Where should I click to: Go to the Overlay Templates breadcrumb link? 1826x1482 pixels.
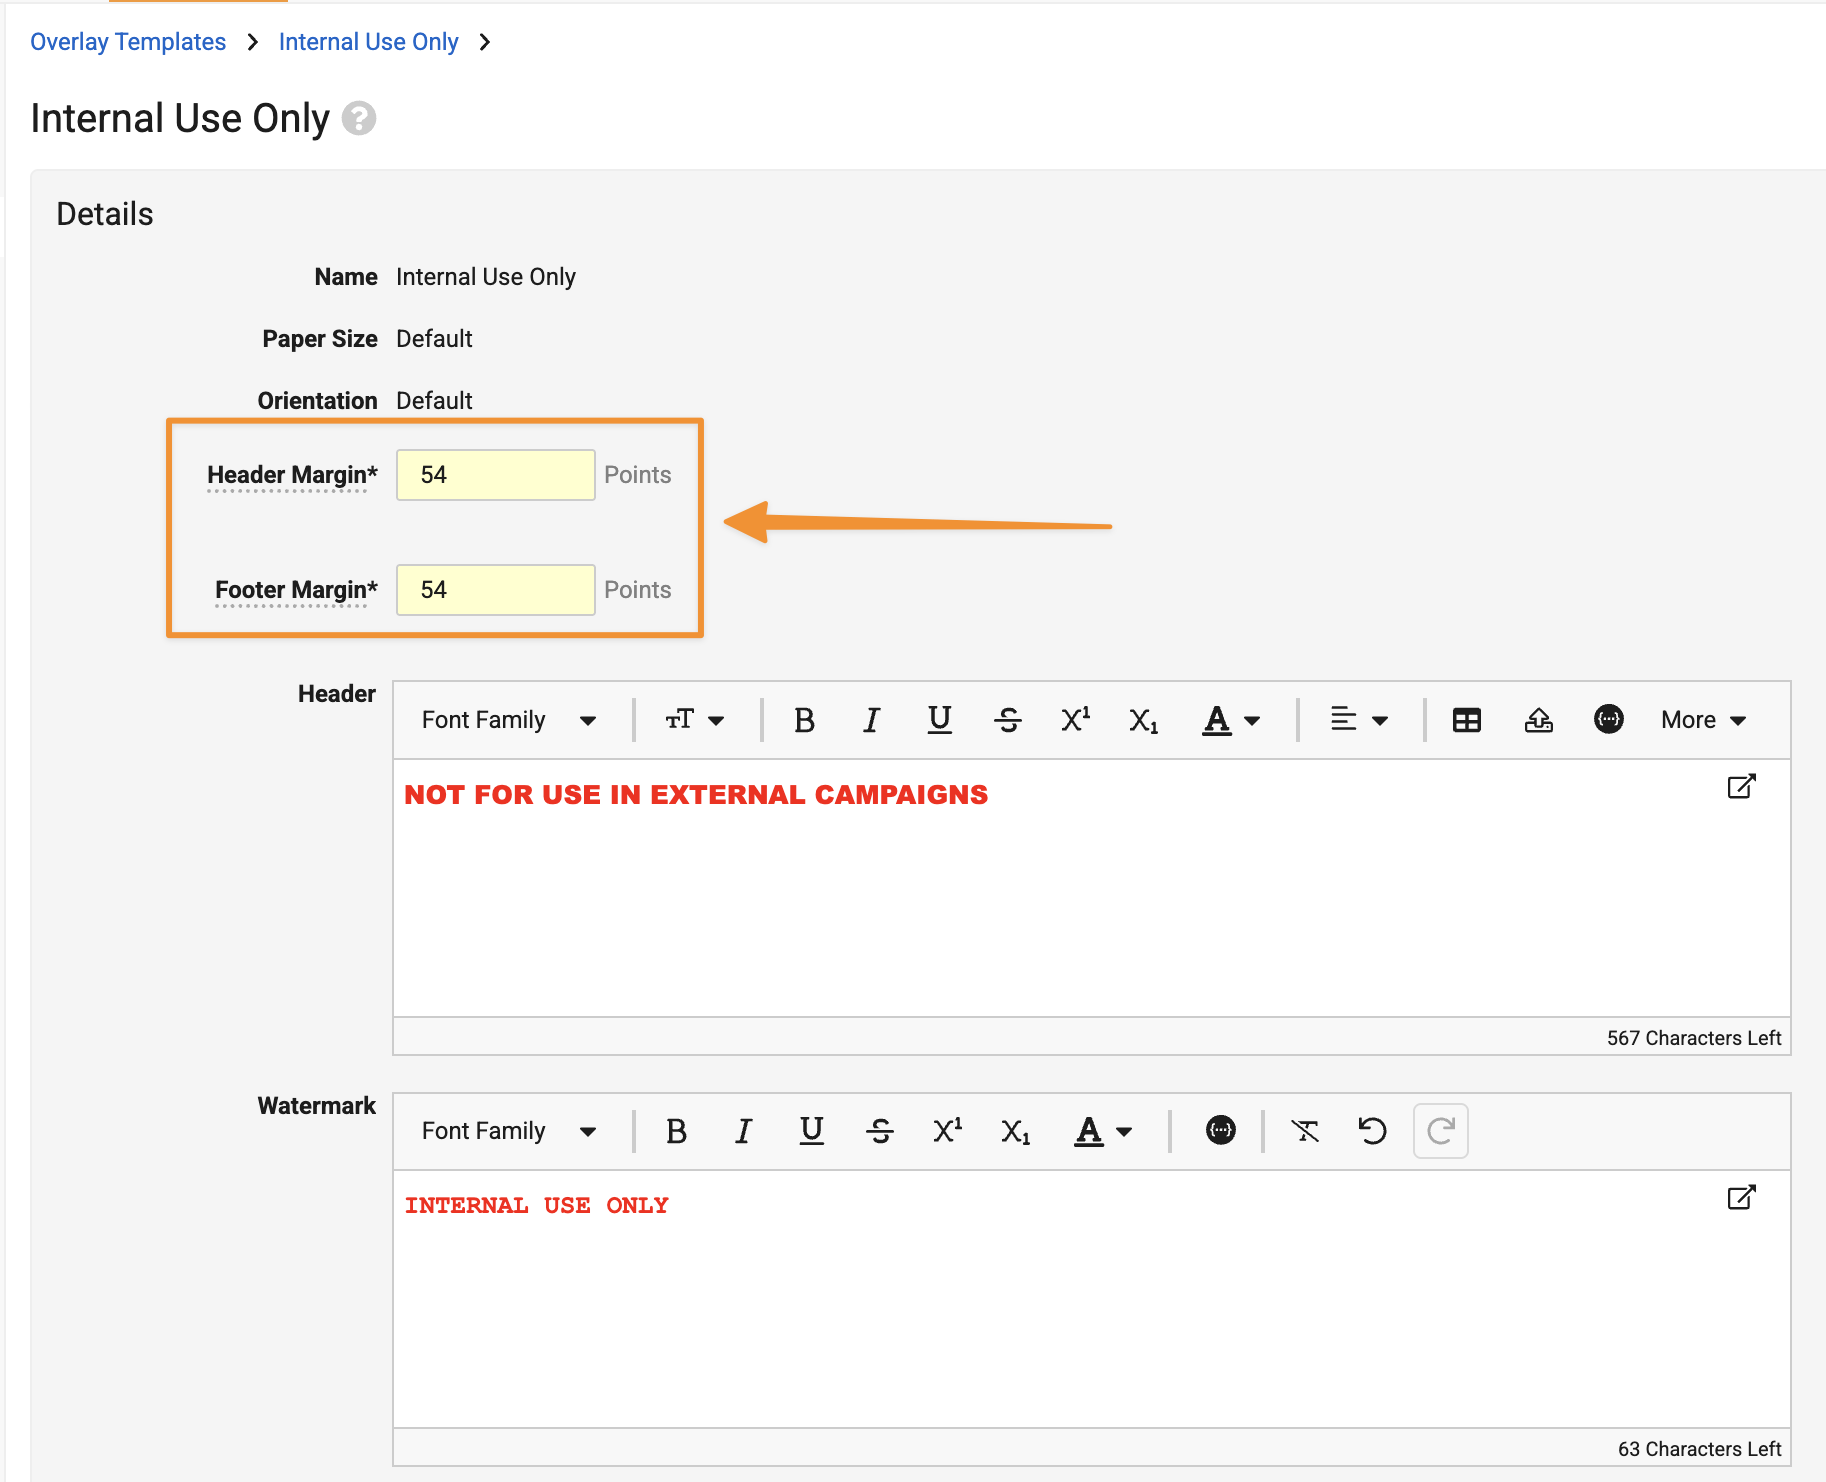[x=128, y=42]
